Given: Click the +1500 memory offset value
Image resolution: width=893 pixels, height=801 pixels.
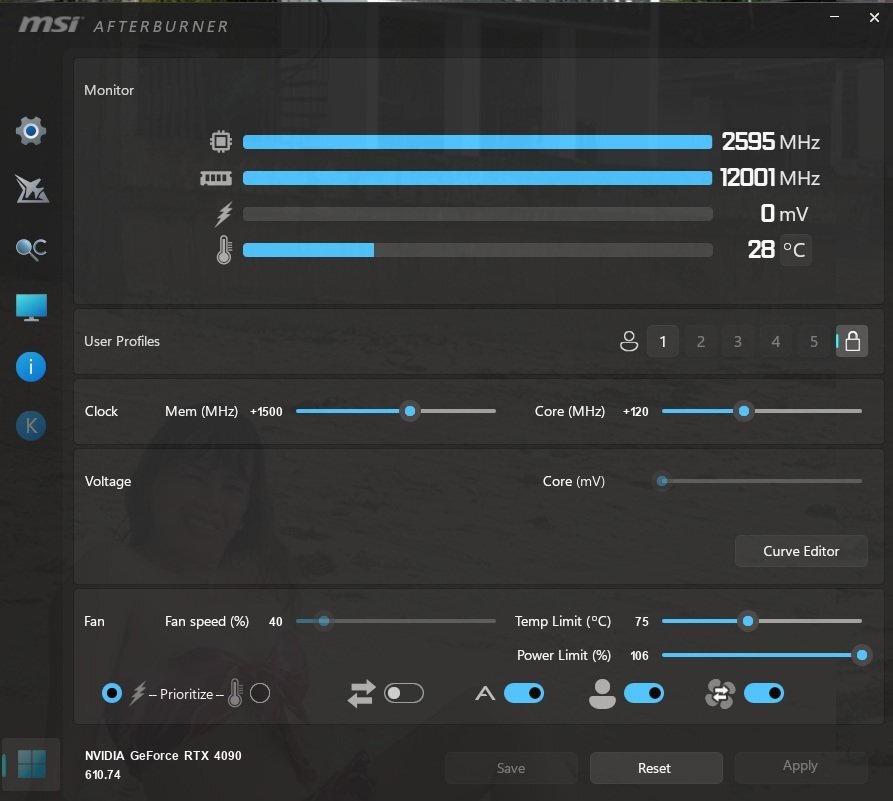Looking at the screenshot, I should point(266,411).
